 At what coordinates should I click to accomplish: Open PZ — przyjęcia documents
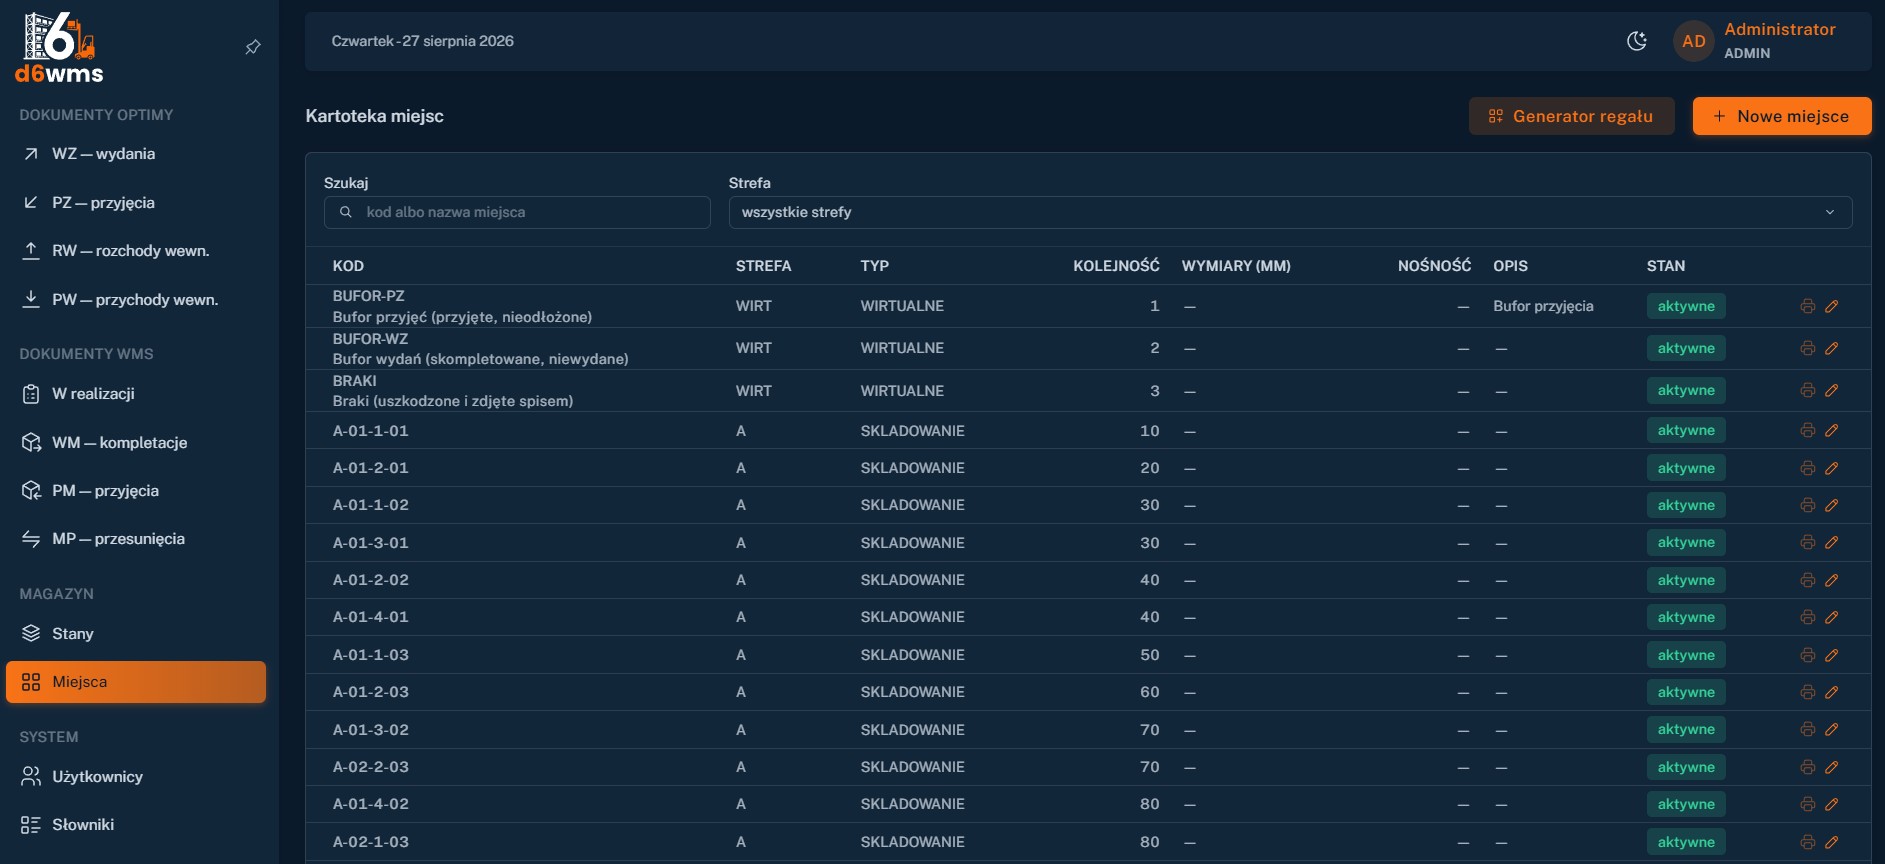coord(136,203)
